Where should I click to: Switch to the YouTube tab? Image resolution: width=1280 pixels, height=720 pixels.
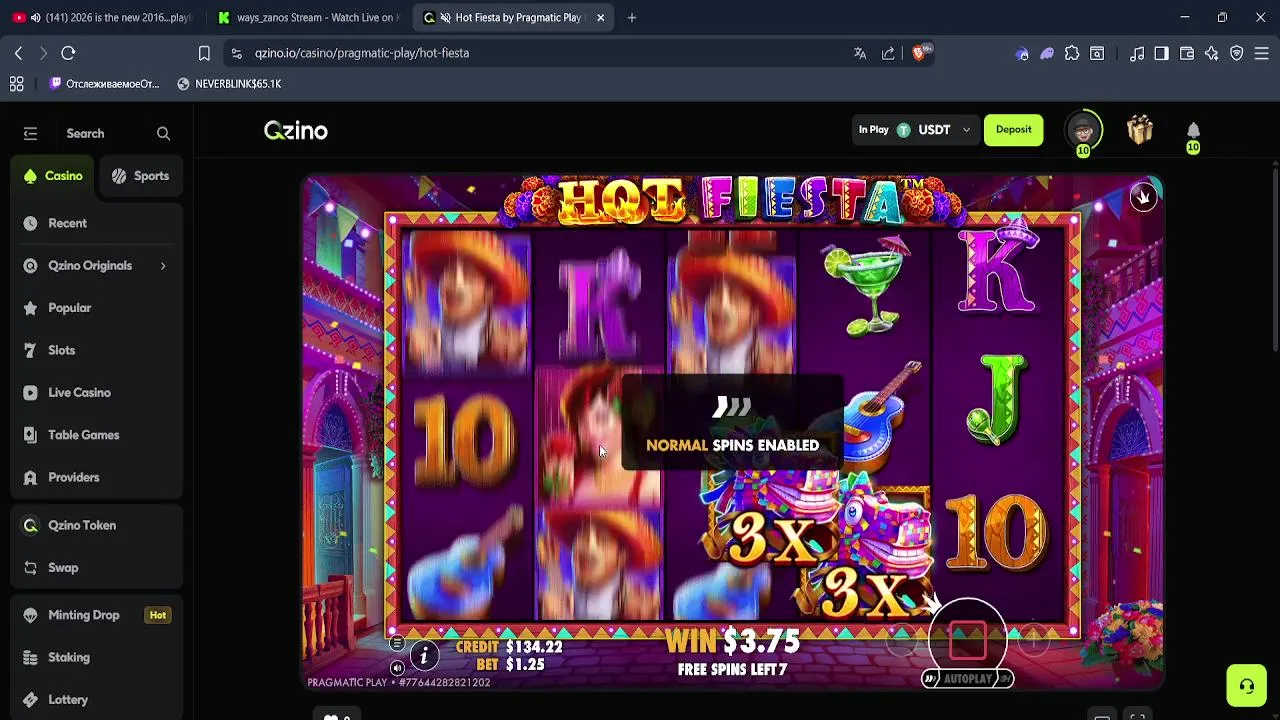click(101, 18)
